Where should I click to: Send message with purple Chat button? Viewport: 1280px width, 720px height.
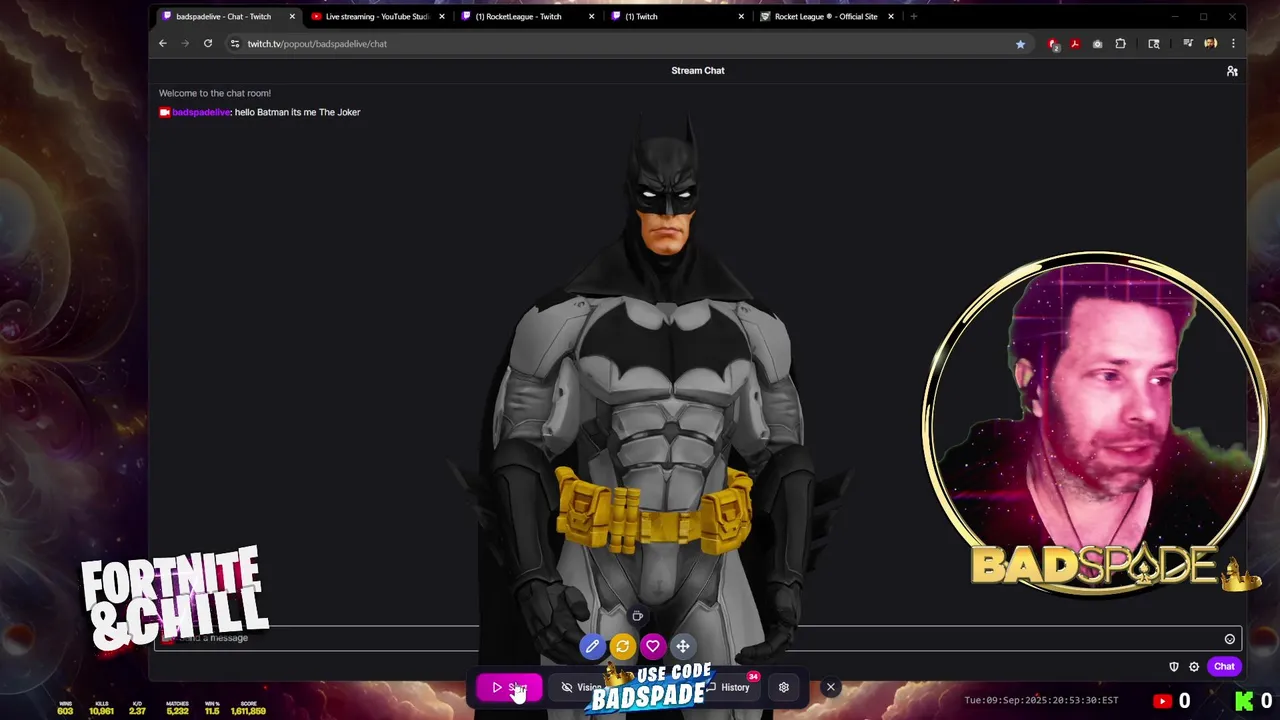click(x=1224, y=666)
